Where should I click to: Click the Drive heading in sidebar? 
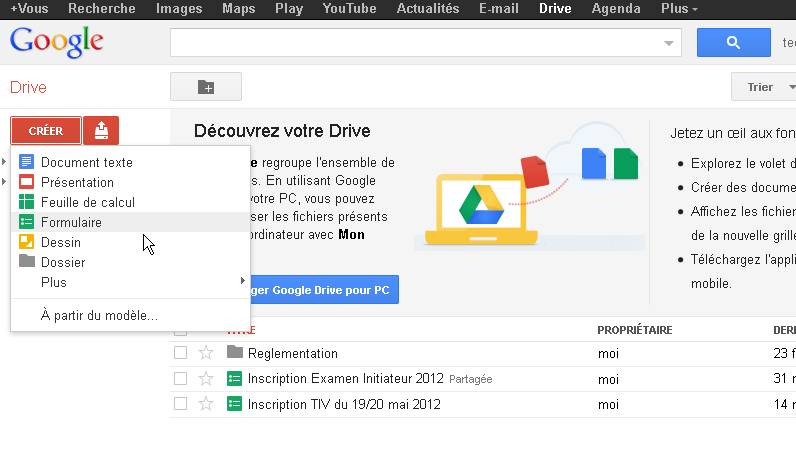pyautogui.click(x=28, y=87)
